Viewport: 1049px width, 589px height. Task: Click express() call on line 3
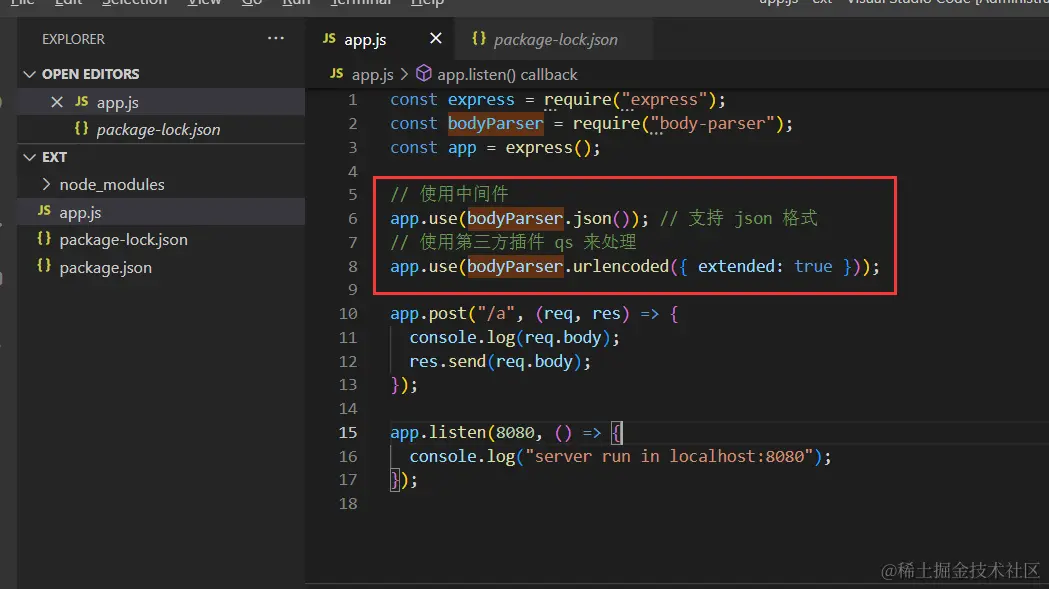[x=549, y=148]
